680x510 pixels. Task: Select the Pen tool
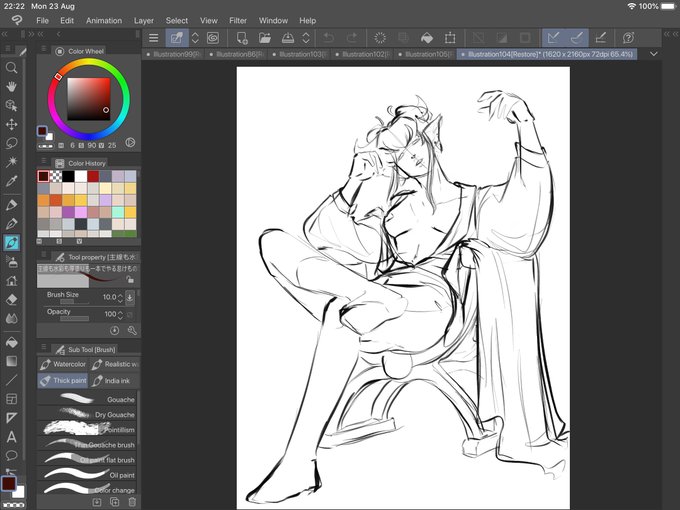point(11,205)
